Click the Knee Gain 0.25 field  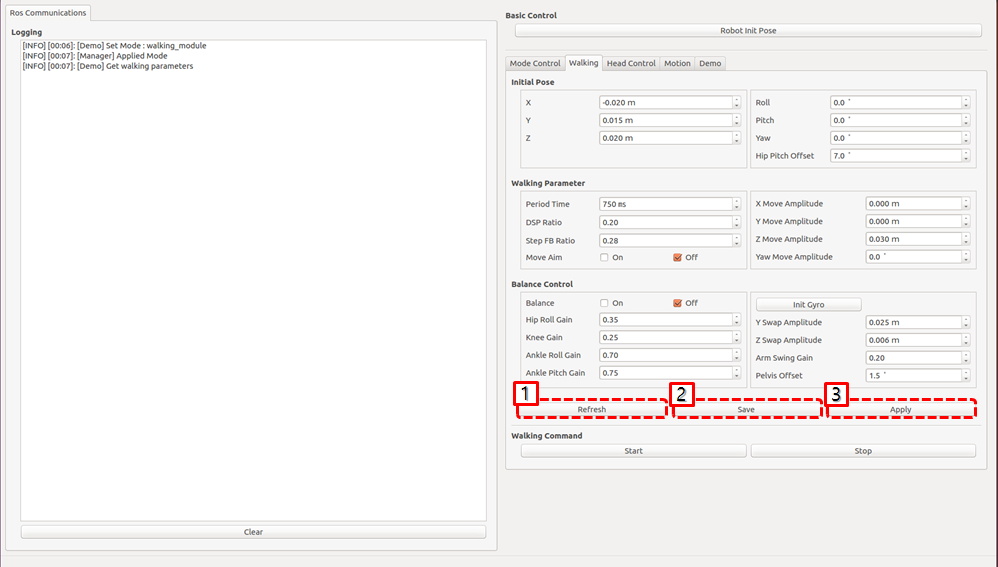(666, 338)
